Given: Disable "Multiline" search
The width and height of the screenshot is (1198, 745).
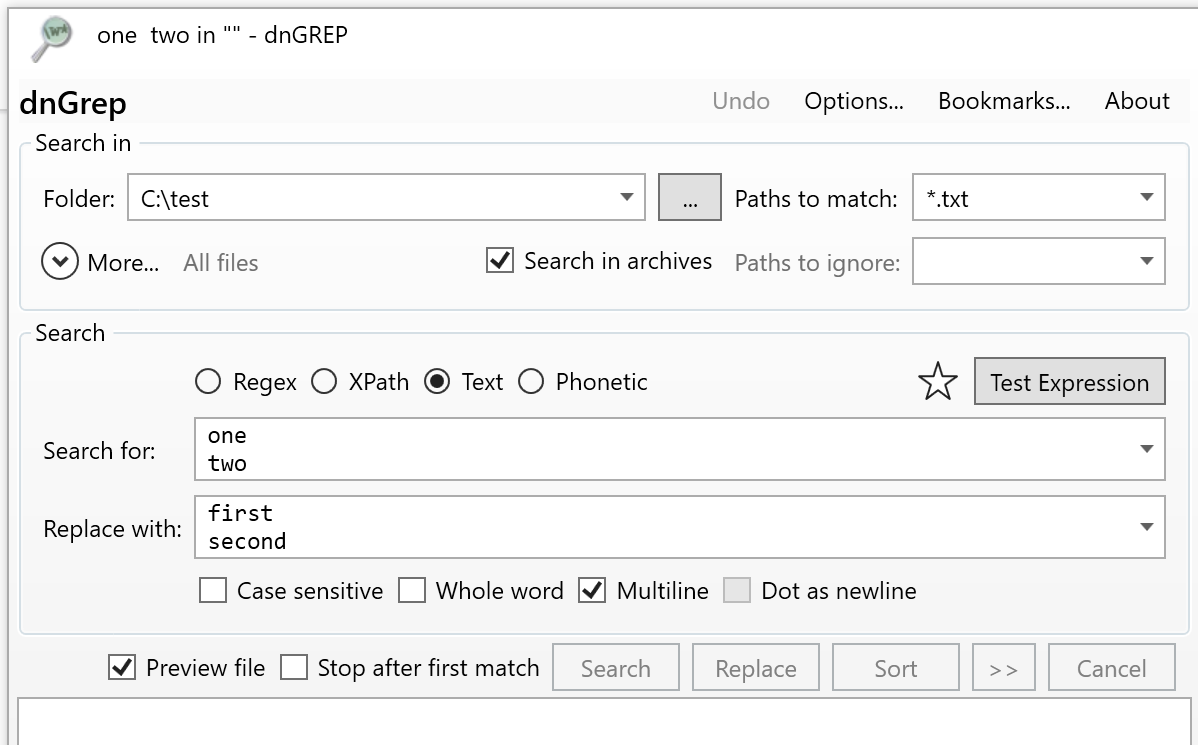Looking at the screenshot, I should point(592,590).
